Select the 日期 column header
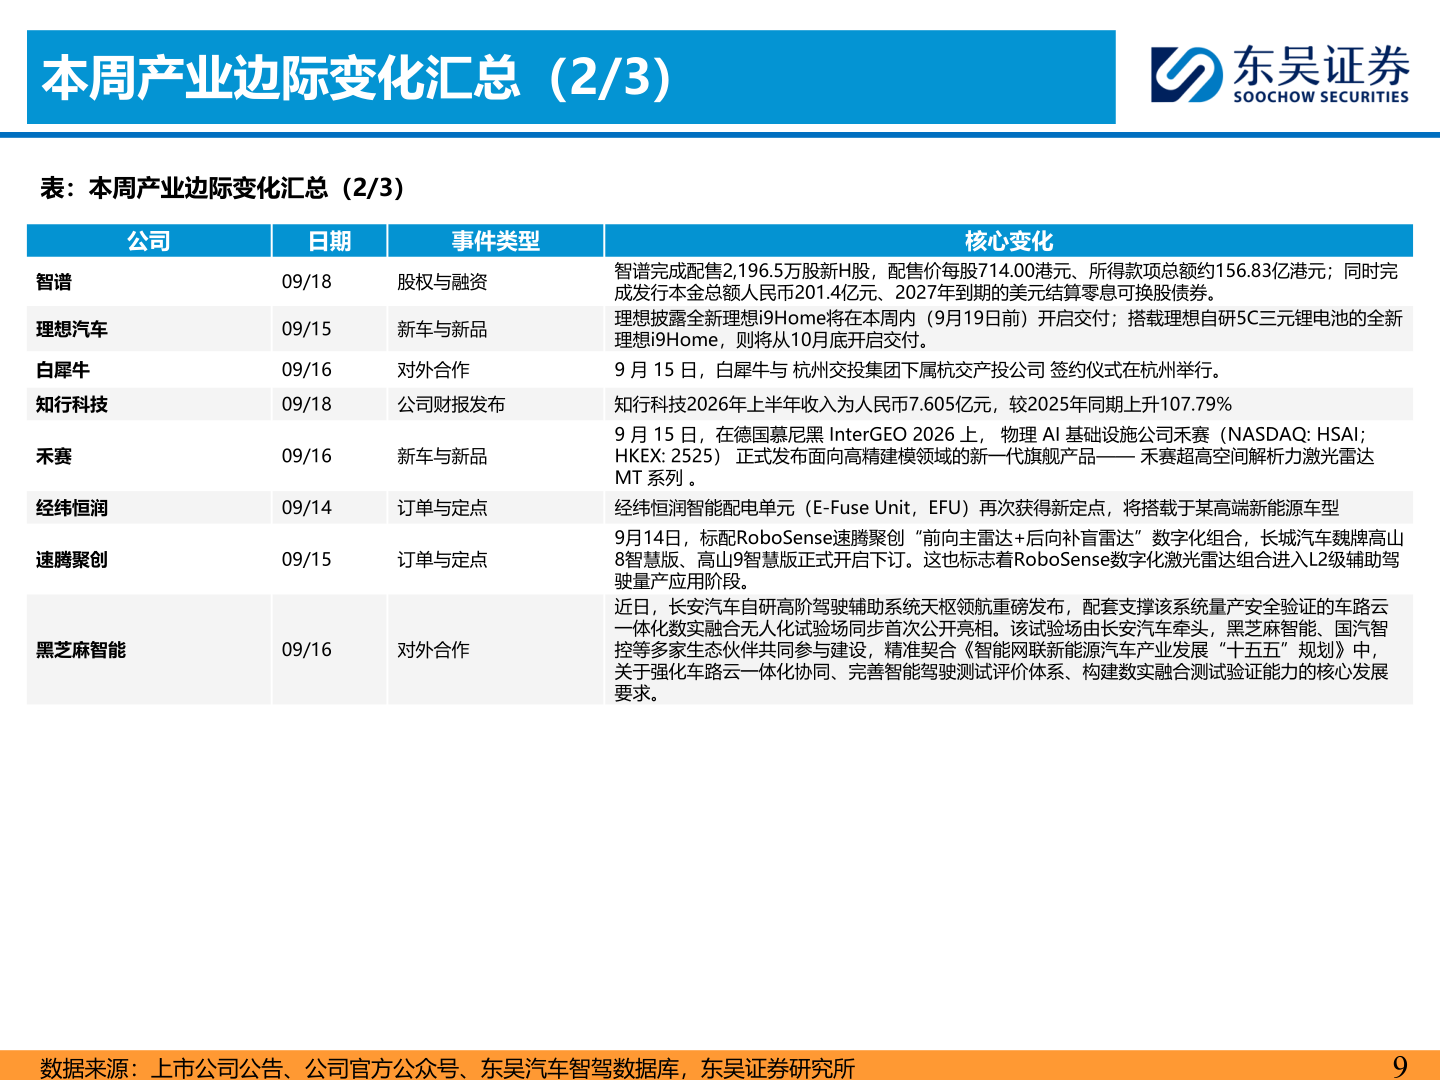Viewport: 1440px width, 1080px height. pyautogui.click(x=329, y=241)
